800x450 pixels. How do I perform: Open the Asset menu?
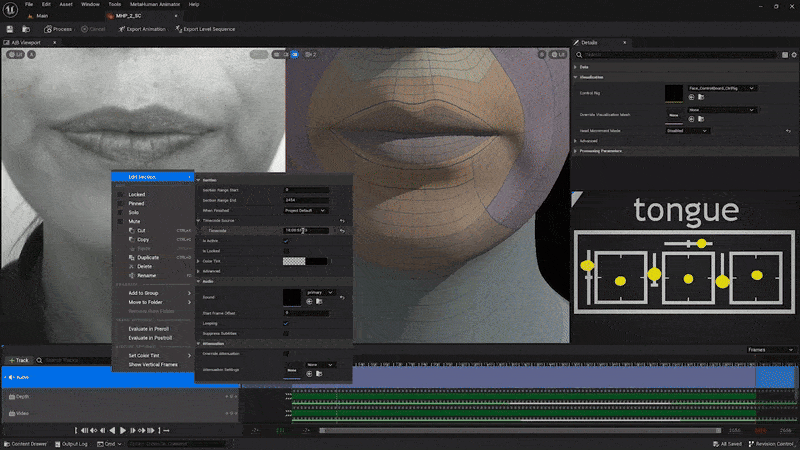click(x=66, y=4)
